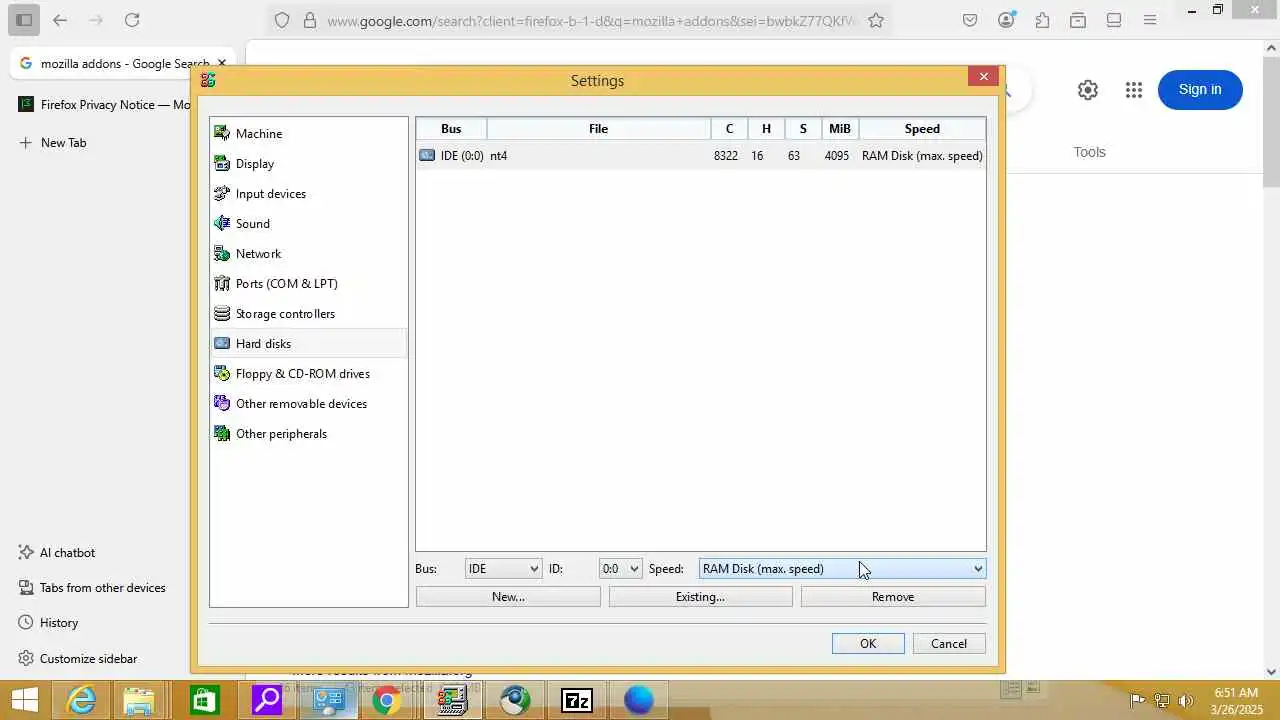Open the Firefox extensions puzzle icon
The height and width of the screenshot is (720, 1280).
click(x=1042, y=20)
